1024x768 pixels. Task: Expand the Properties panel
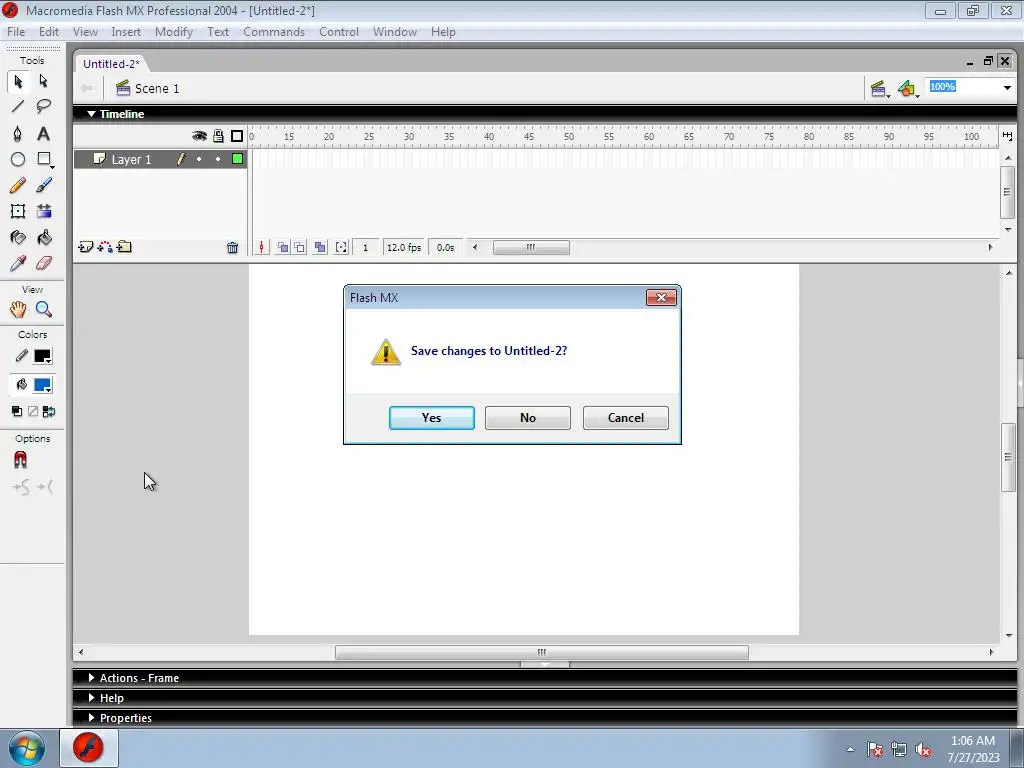tap(91, 717)
